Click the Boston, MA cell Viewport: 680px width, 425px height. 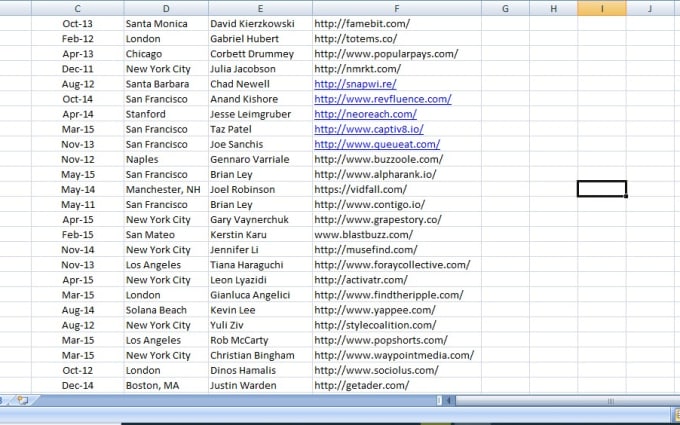(x=166, y=386)
